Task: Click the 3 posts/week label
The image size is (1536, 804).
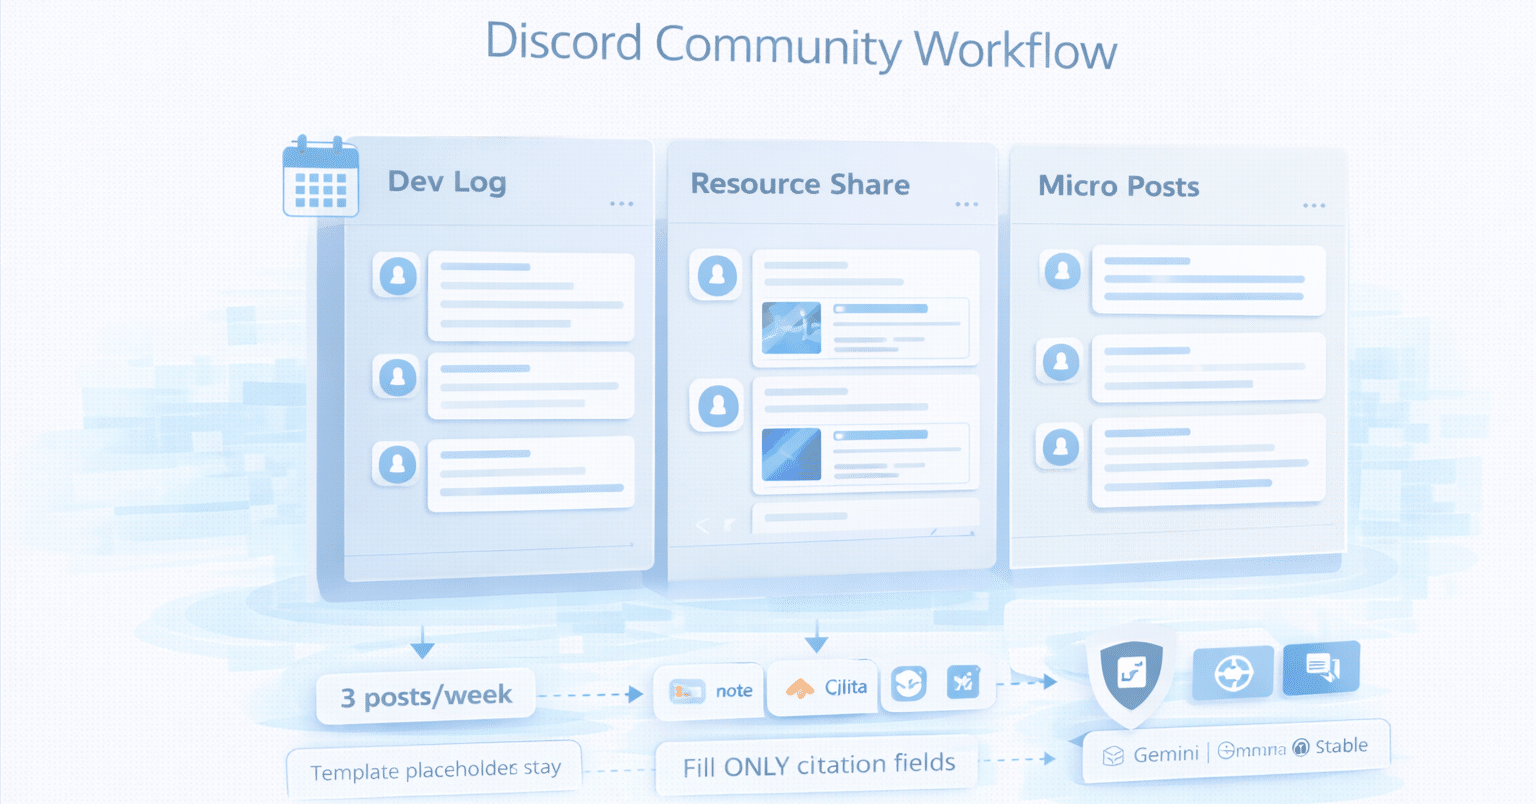Action: click(424, 694)
